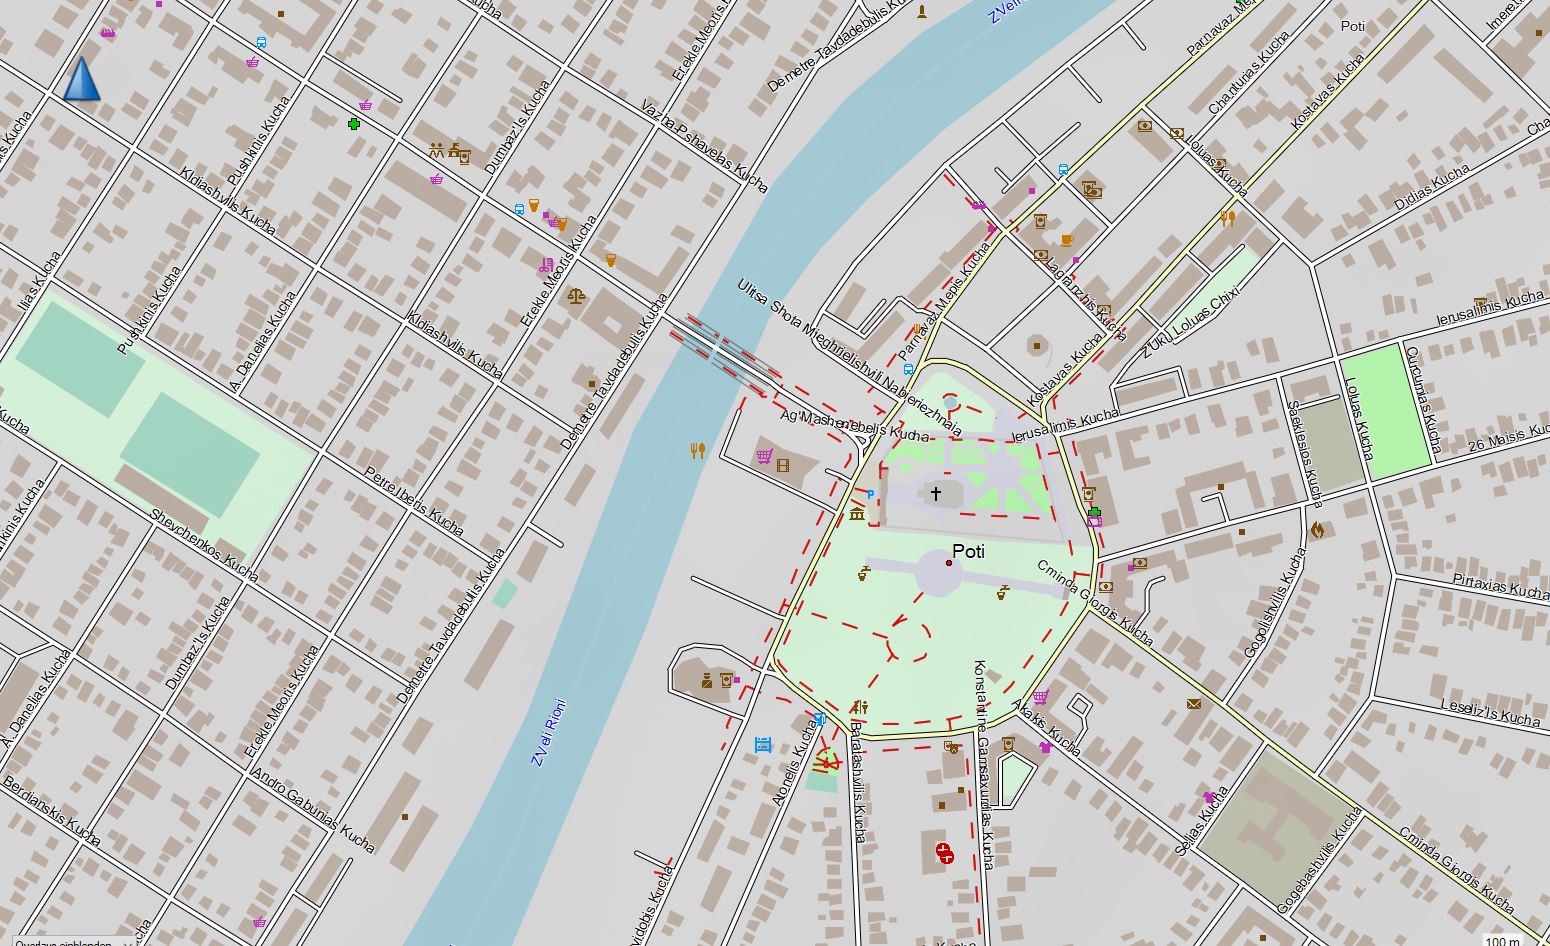
Task: Select the Chanturias Kucha street label
Action: pyautogui.click(x=1248, y=72)
